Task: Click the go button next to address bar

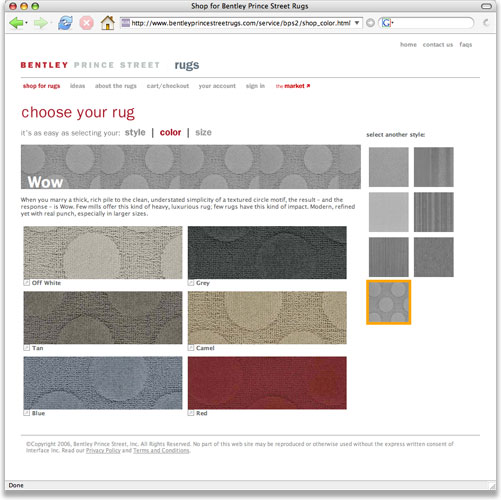Action: click(370, 23)
